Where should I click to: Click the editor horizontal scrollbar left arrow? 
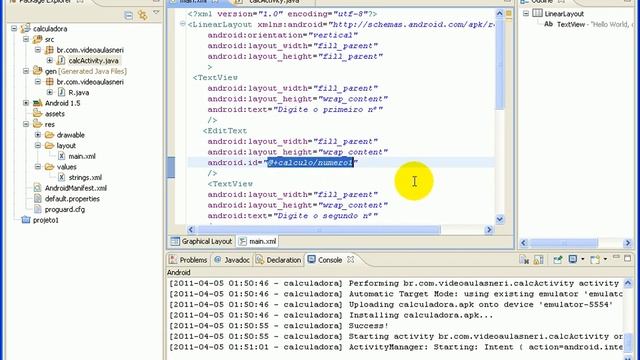click(191, 229)
